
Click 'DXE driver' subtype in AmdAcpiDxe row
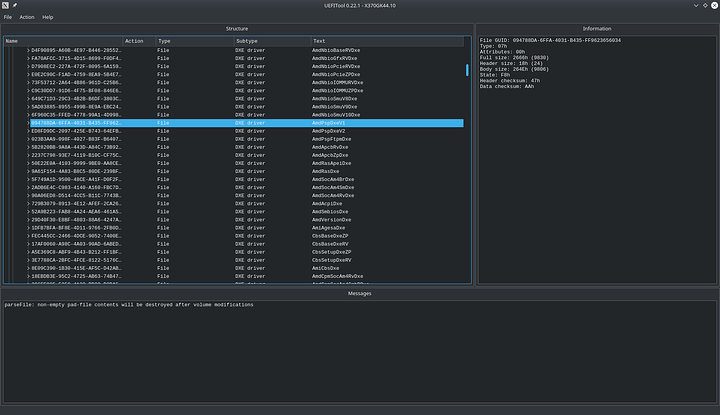pos(250,204)
